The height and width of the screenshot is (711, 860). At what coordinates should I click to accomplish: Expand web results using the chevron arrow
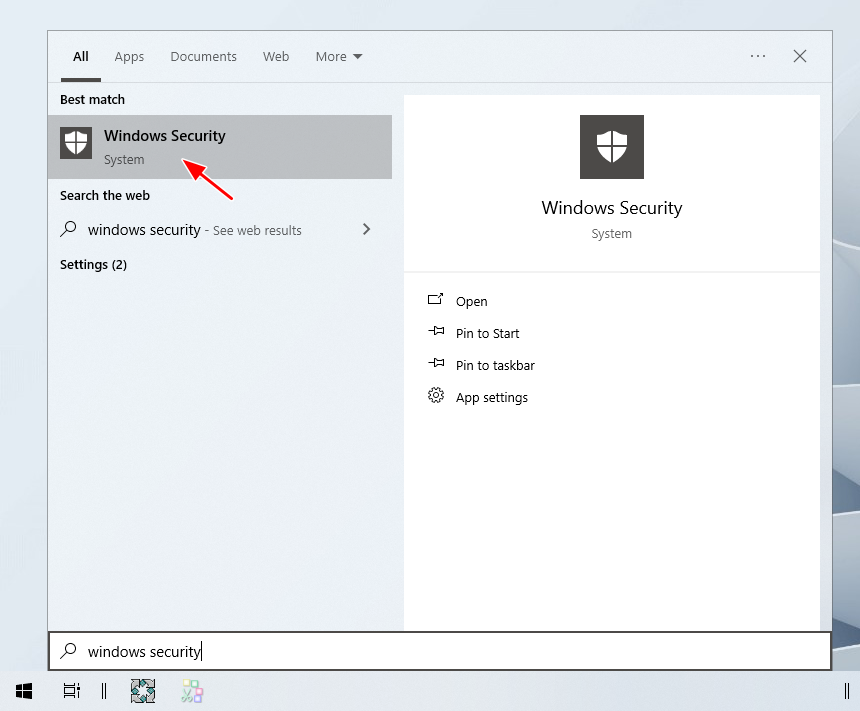(366, 229)
